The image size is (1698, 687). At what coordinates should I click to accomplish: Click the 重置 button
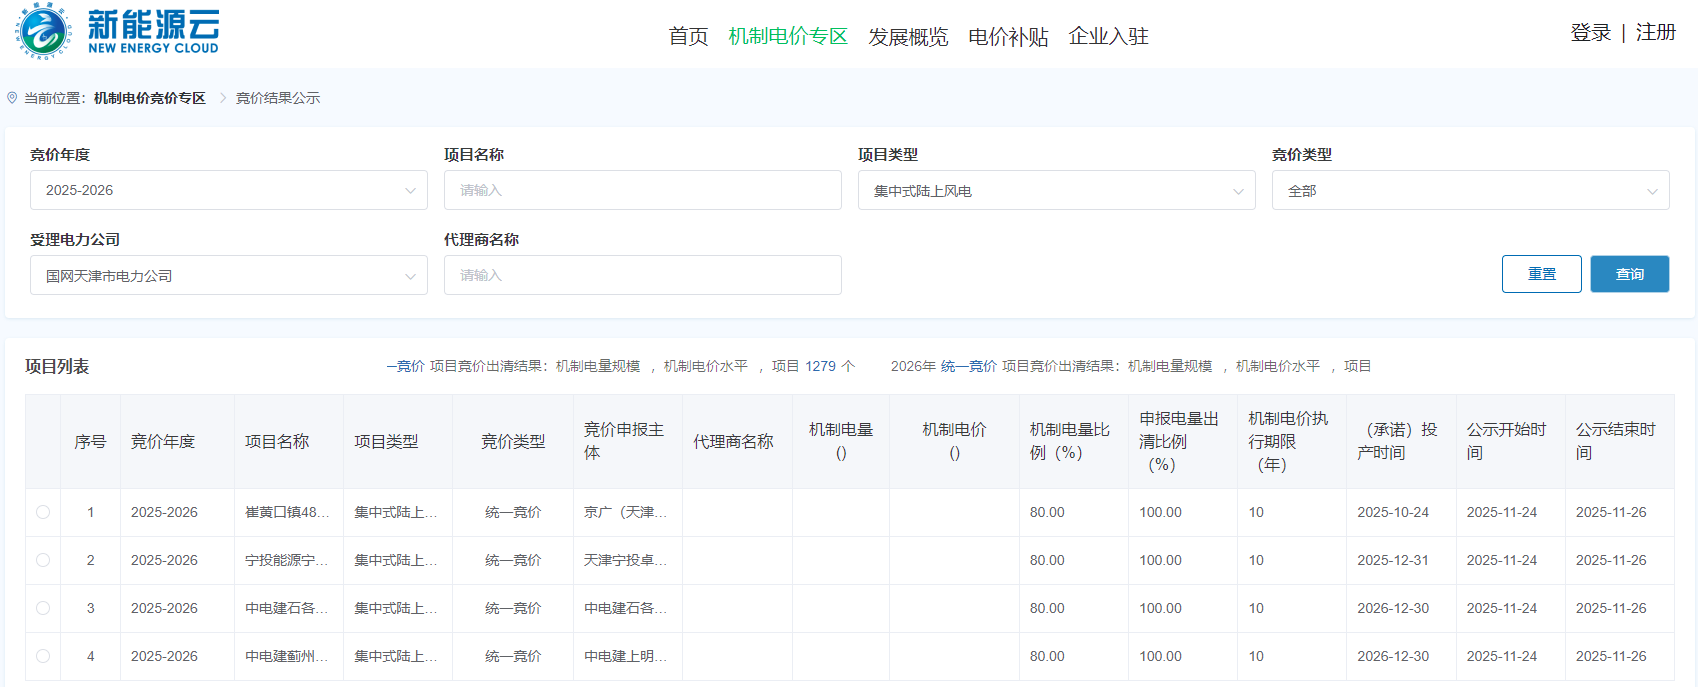[1542, 274]
